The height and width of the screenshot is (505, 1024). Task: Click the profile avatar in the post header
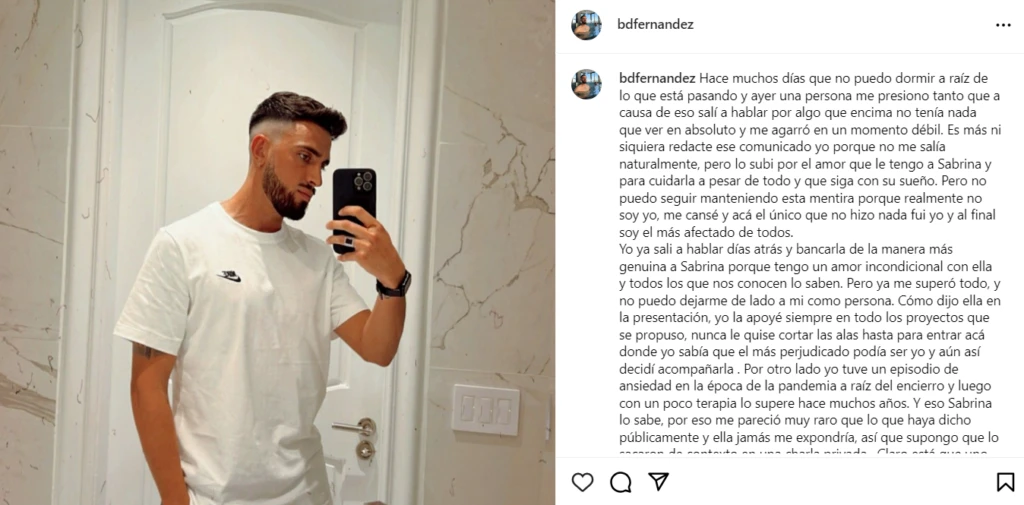pos(586,25)
